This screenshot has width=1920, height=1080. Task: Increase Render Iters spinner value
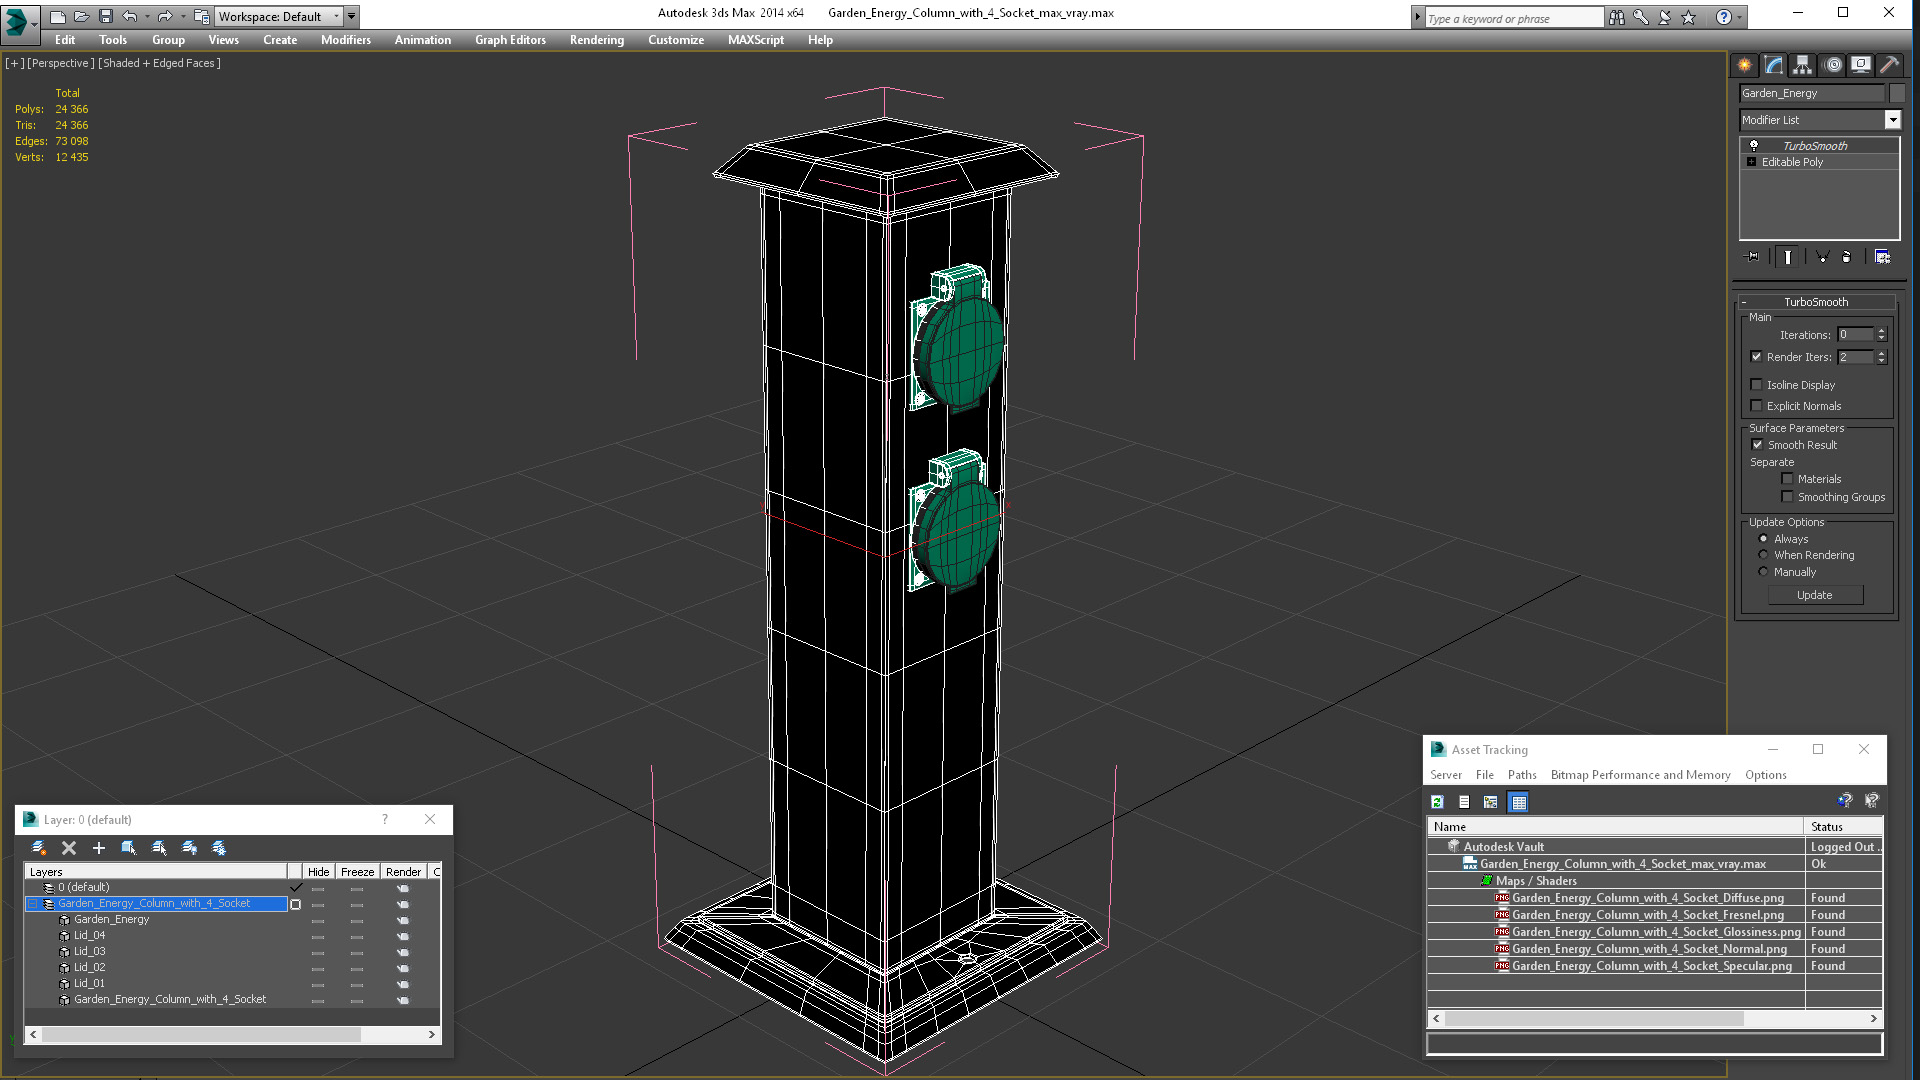point(1881,353)
